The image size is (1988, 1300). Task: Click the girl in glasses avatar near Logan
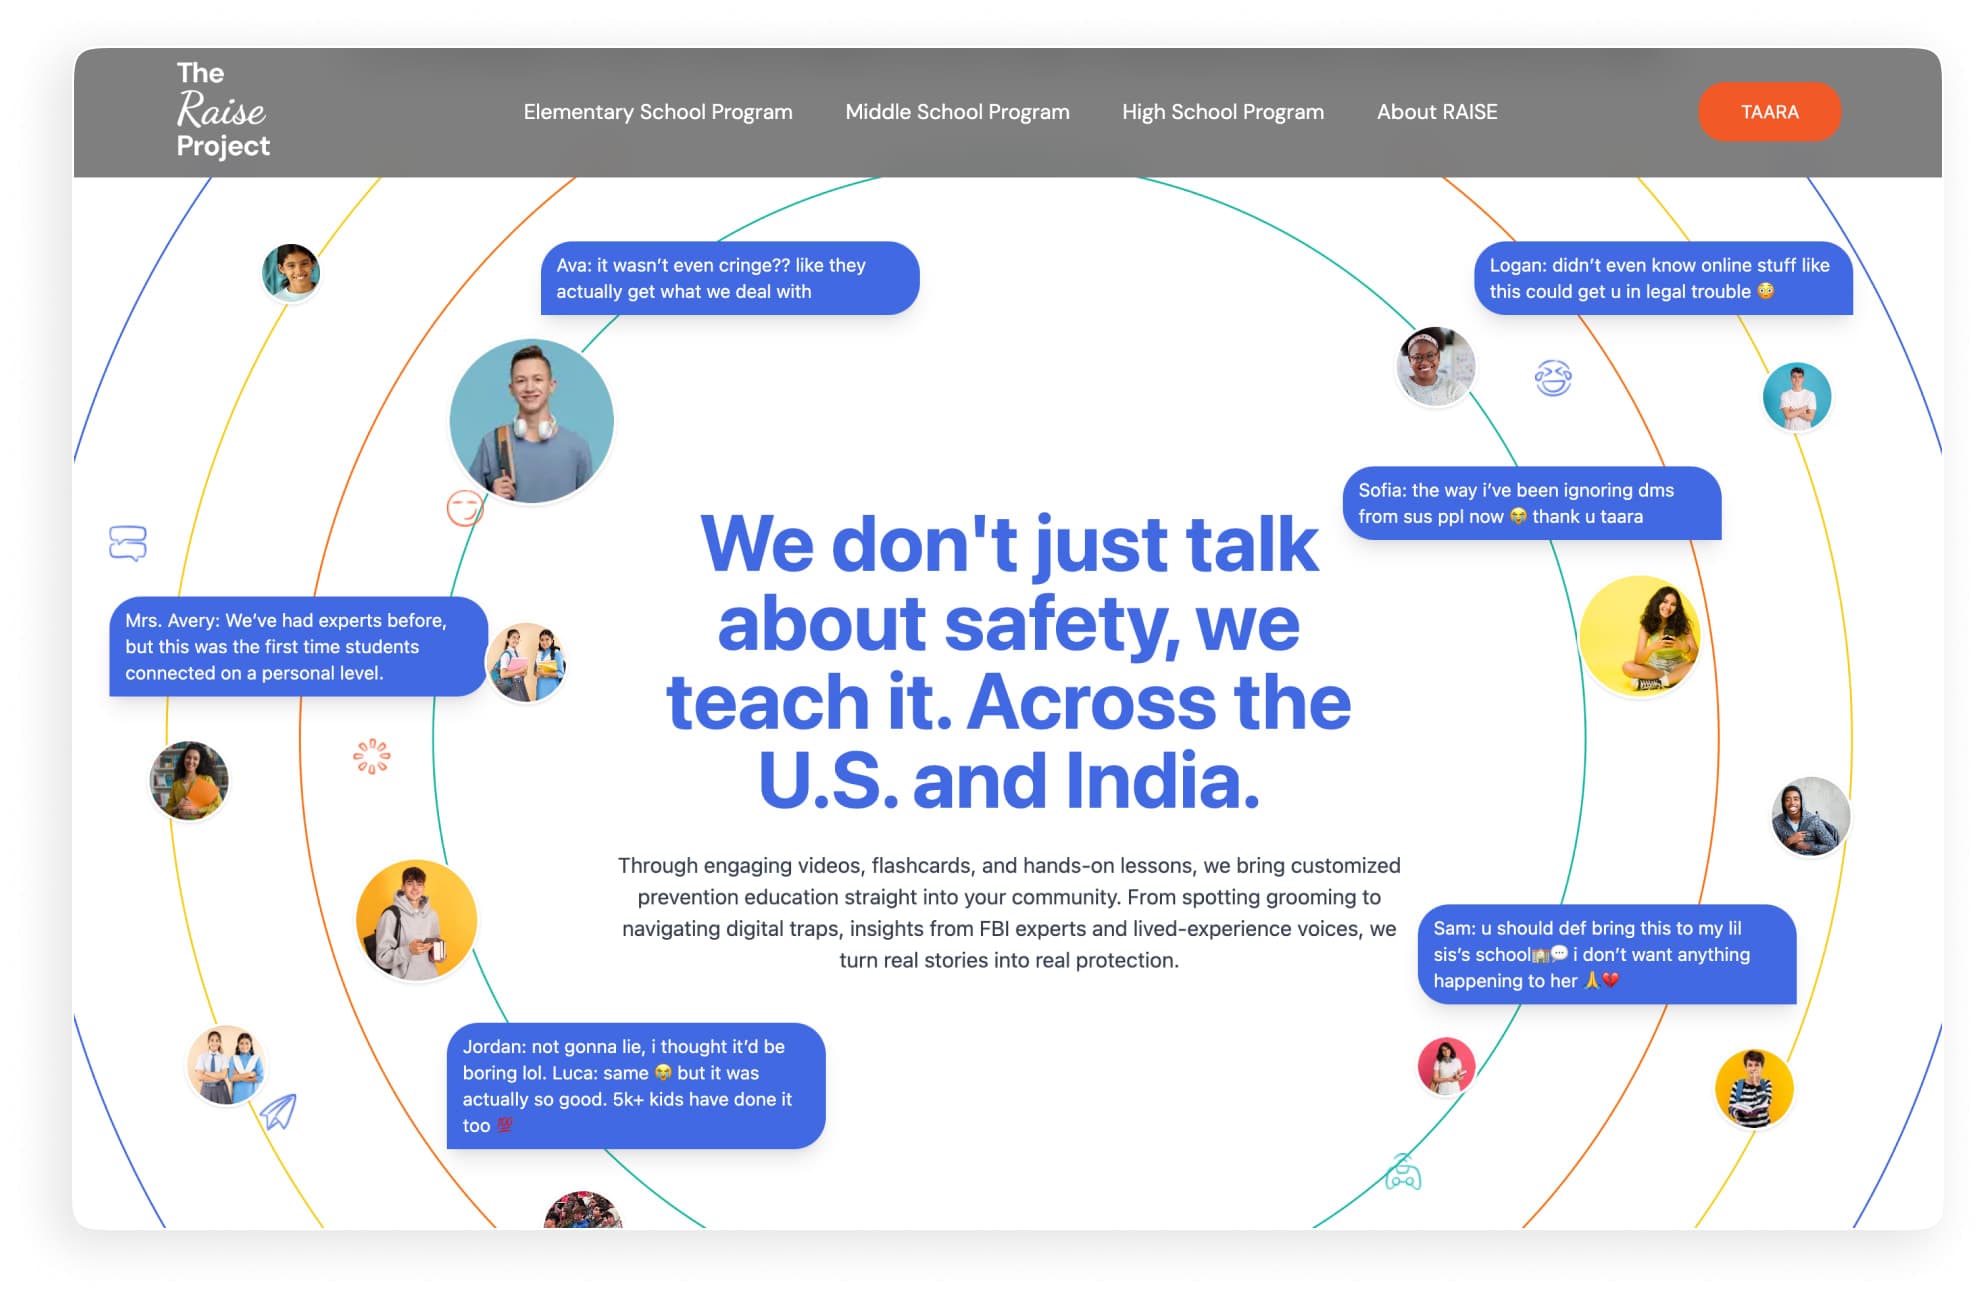point(1435,366)
